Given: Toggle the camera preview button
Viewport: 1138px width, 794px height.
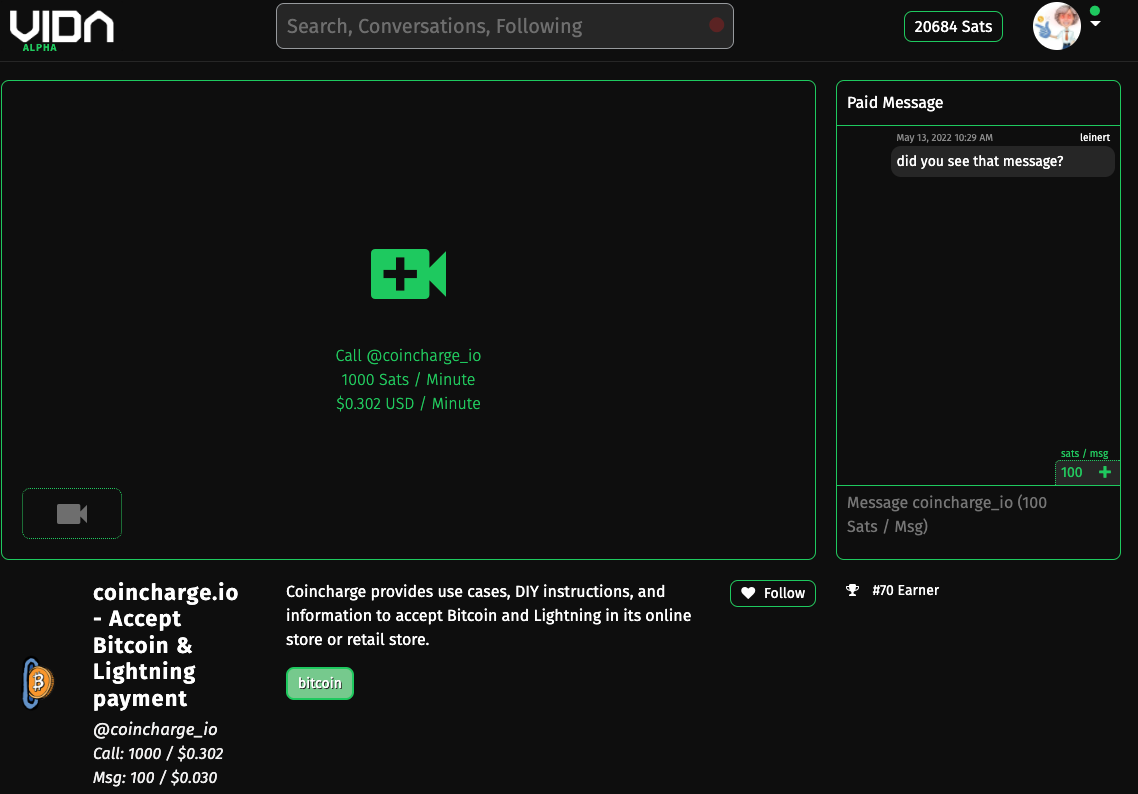Looking at the screenshot, I should [72, 514].
